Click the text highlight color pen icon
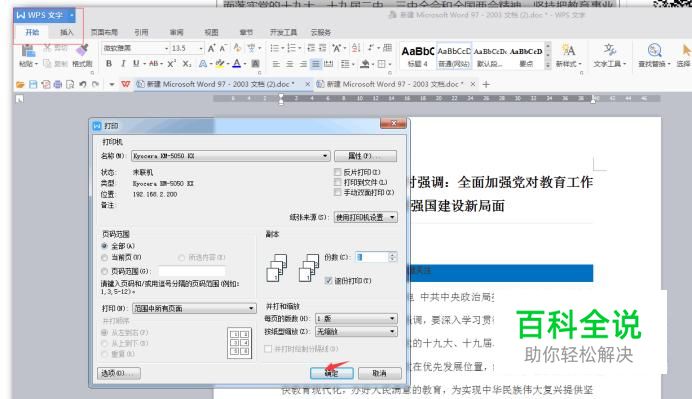 (219, 64)
